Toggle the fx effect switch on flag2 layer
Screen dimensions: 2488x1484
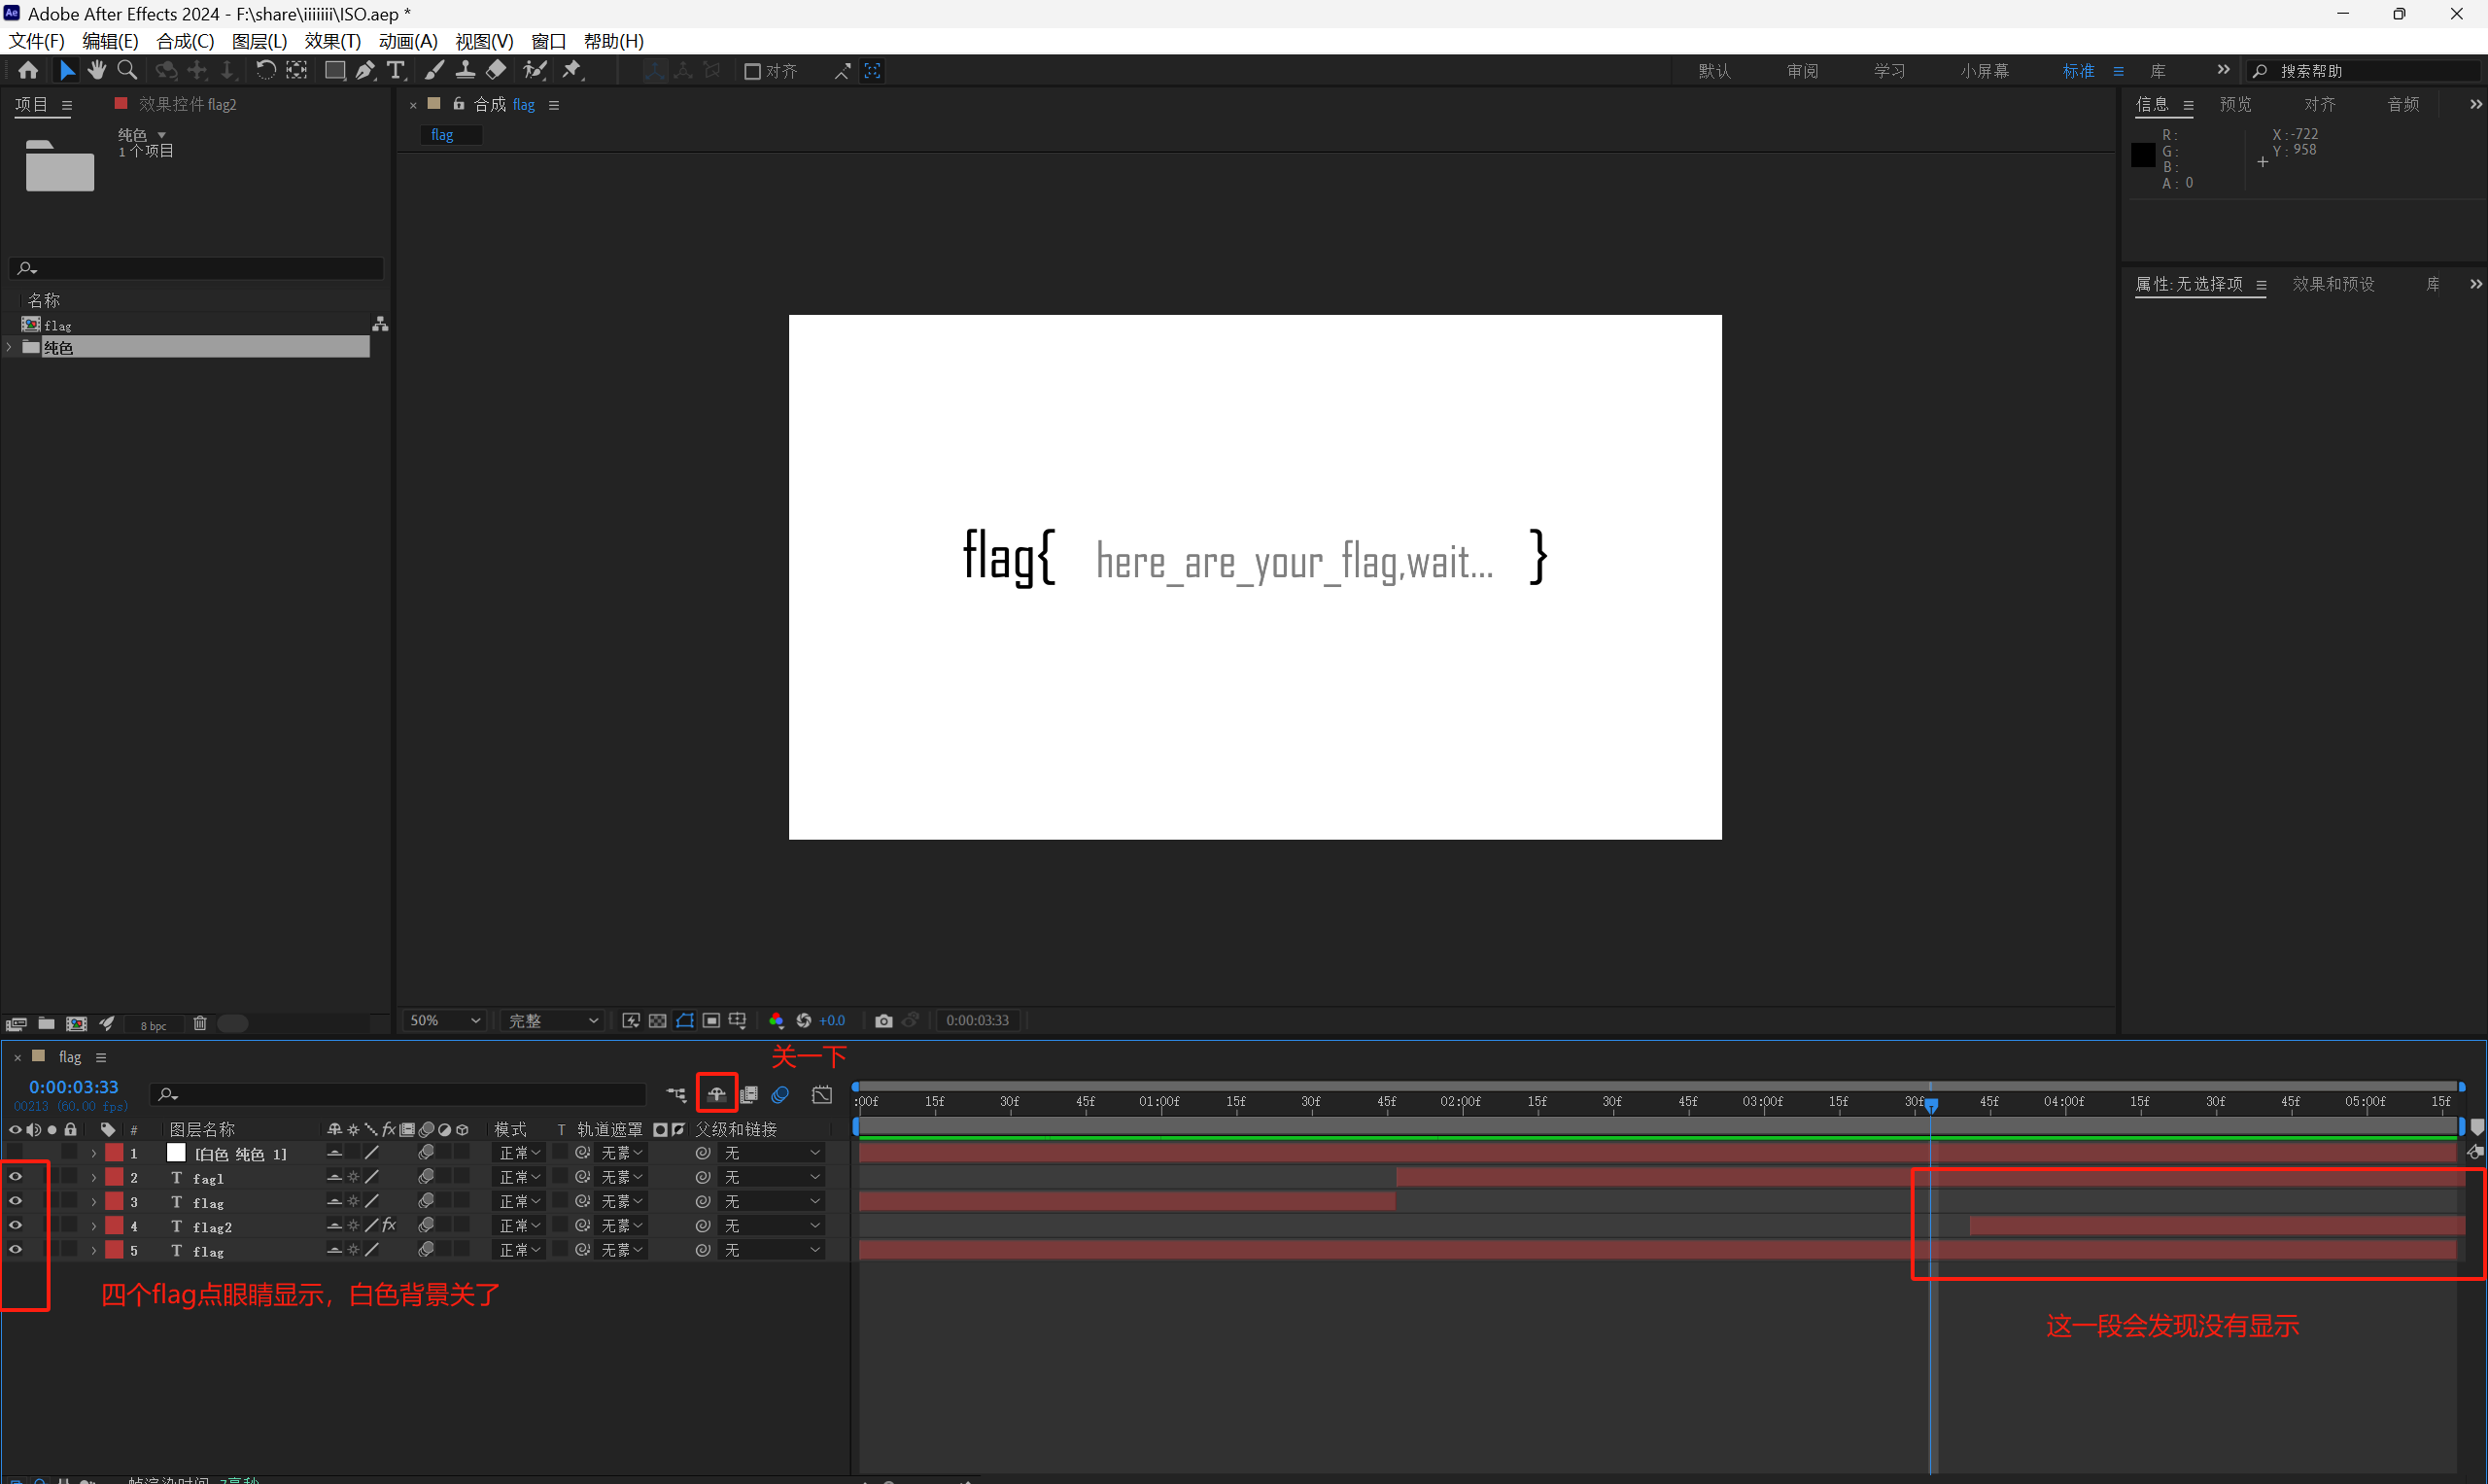click(x=389, y=1225)
